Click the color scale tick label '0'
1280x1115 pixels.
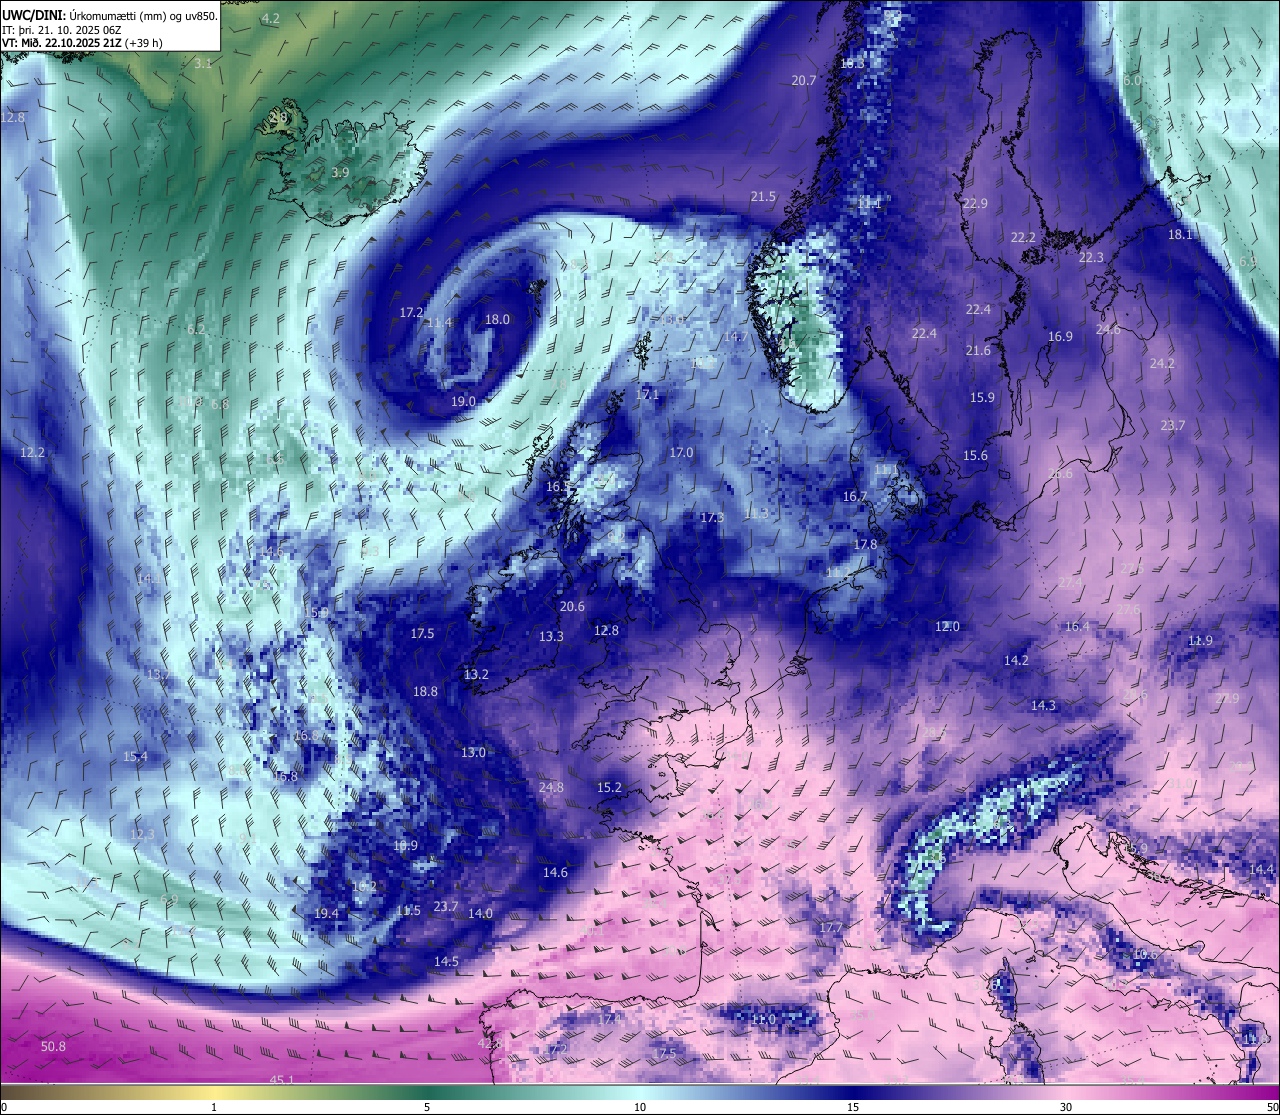4,1107
